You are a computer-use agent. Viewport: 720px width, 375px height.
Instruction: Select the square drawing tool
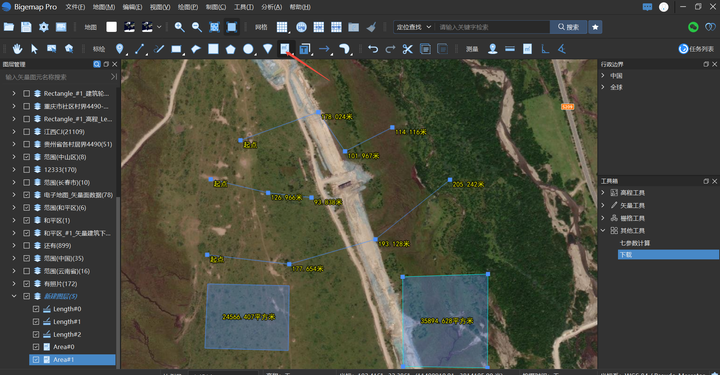(x=213, y=49)
